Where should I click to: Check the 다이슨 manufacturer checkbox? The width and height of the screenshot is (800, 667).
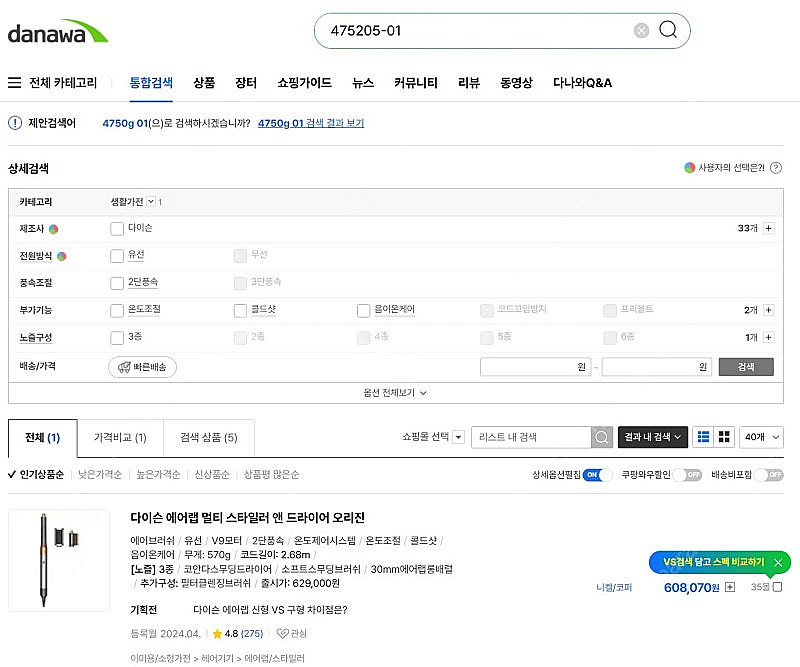coord(117,229)
